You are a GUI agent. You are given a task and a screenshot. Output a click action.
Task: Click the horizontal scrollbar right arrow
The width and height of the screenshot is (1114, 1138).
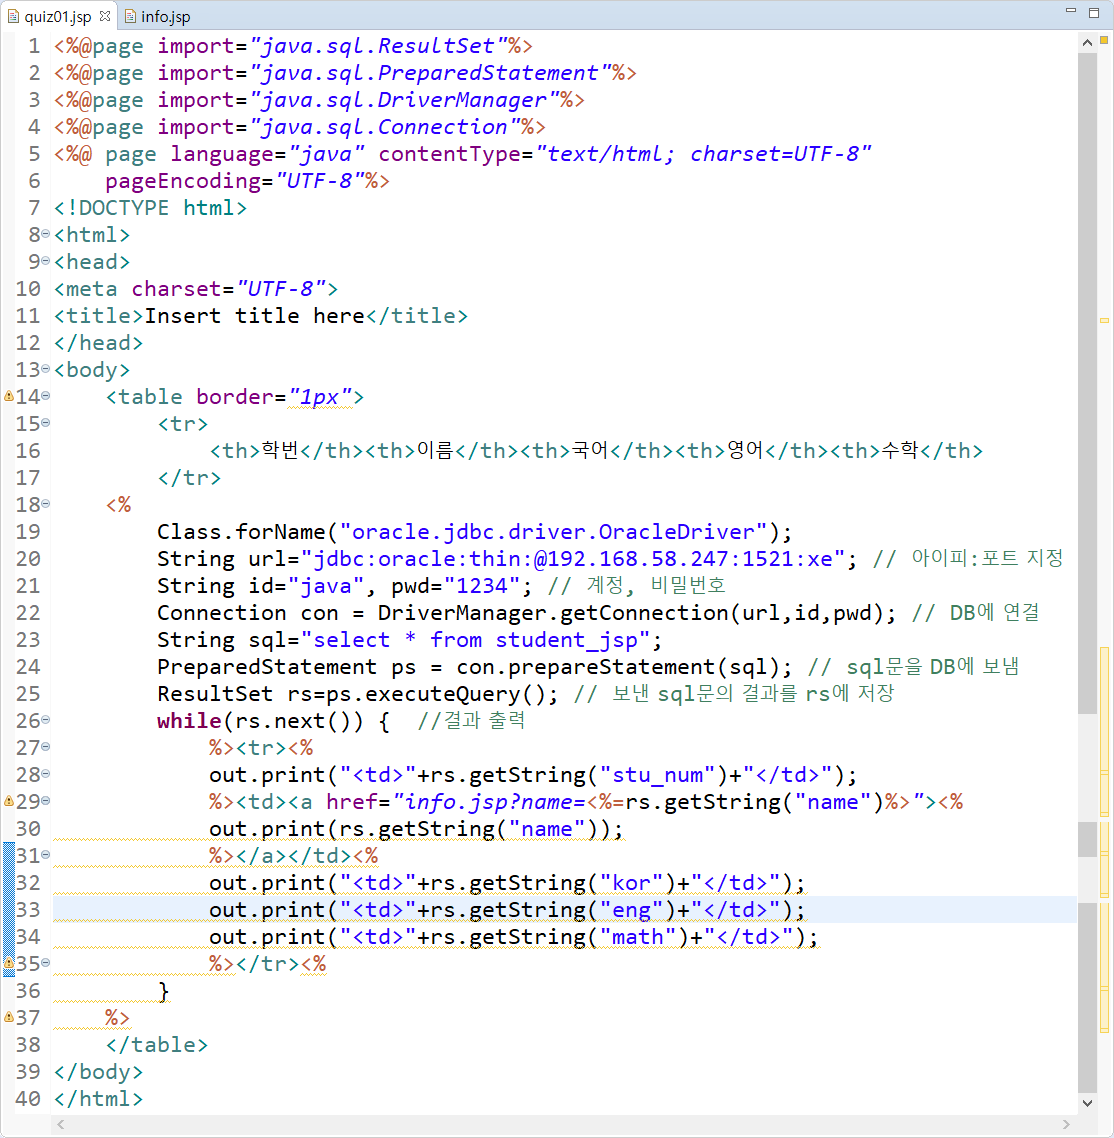tap(1066, 1124)
